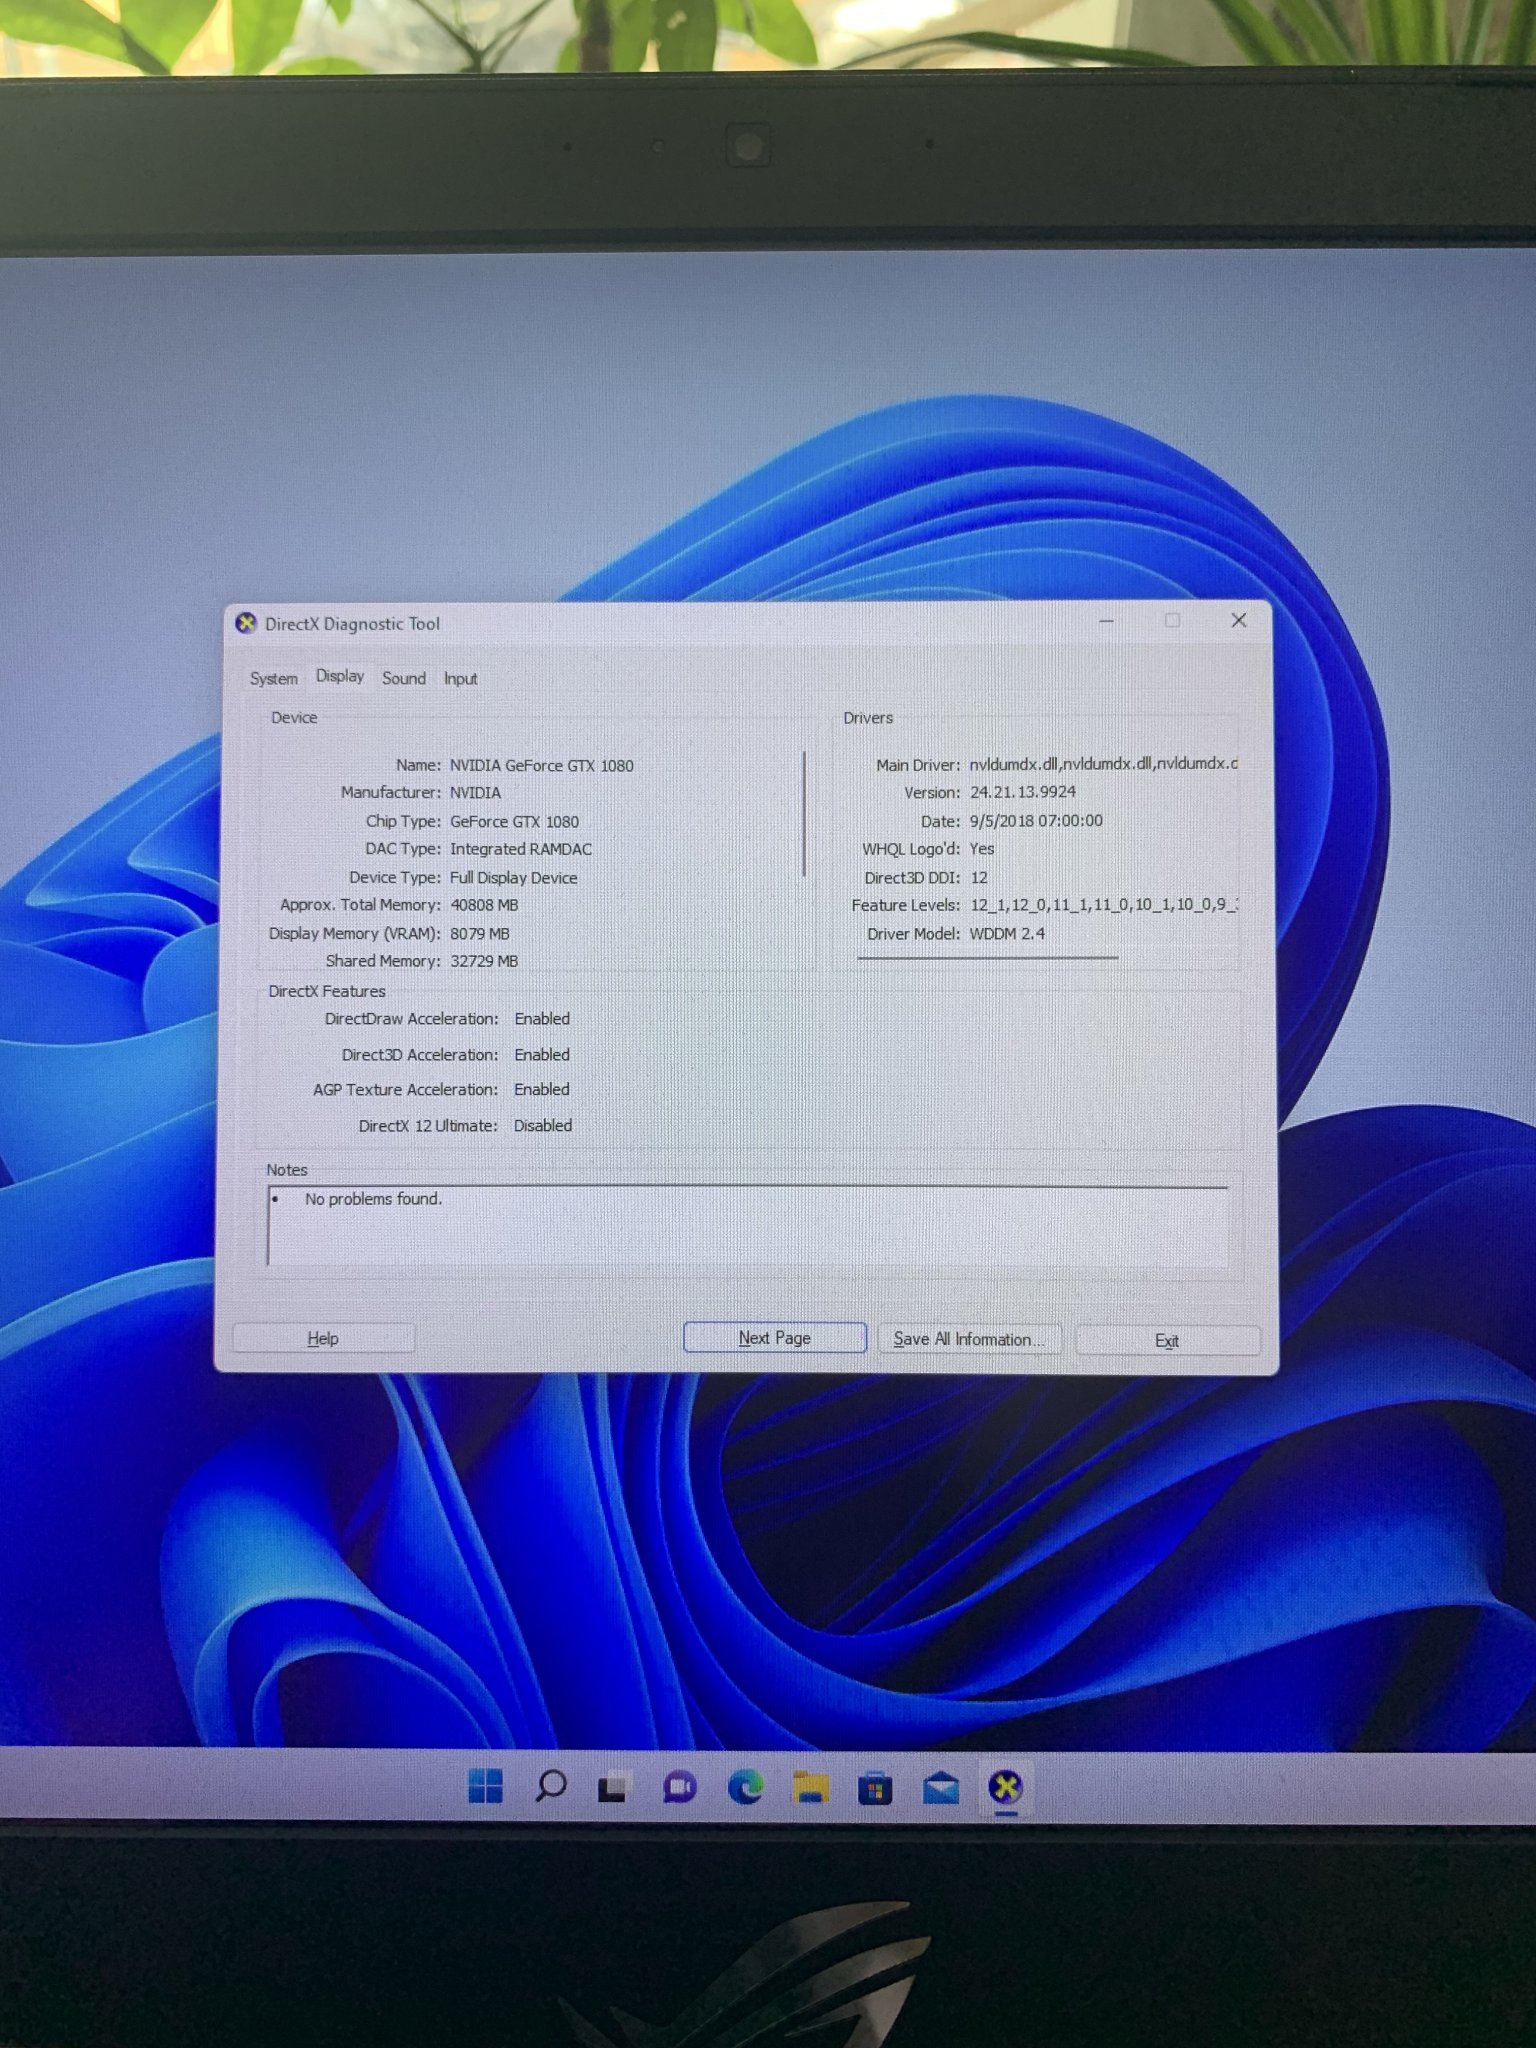Select VRAM value '8079 MB'
This screenshot has height=2048, width=1536.
[x=479, y=934]
